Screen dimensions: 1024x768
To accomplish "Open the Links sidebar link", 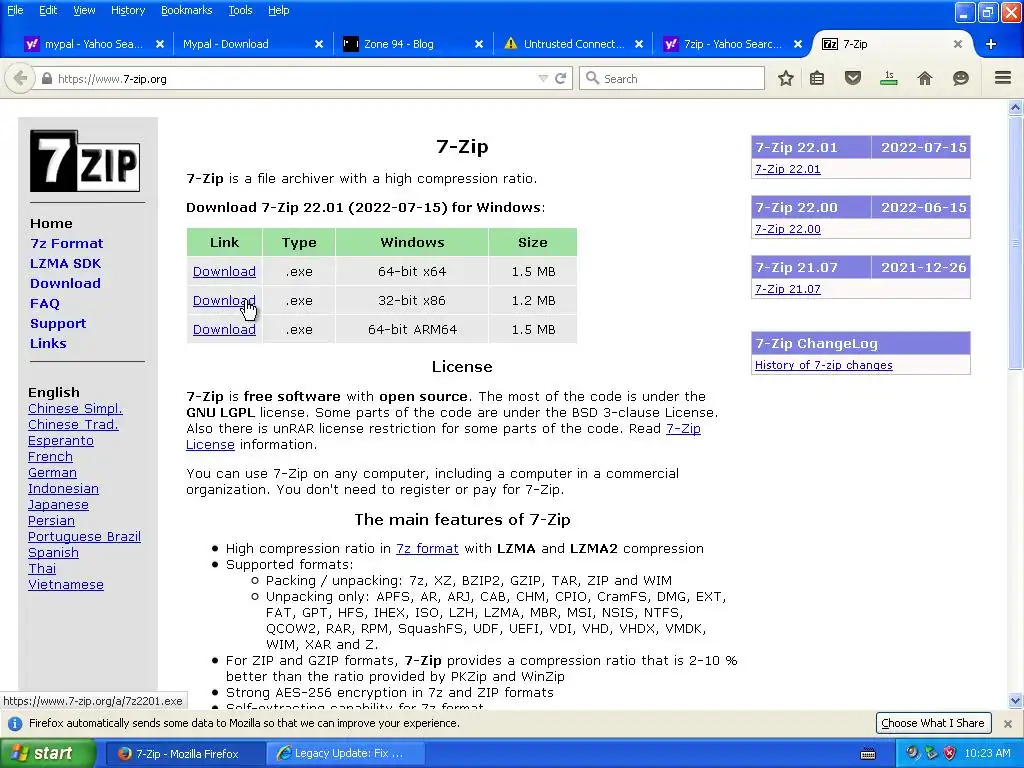I will [48, 344].
